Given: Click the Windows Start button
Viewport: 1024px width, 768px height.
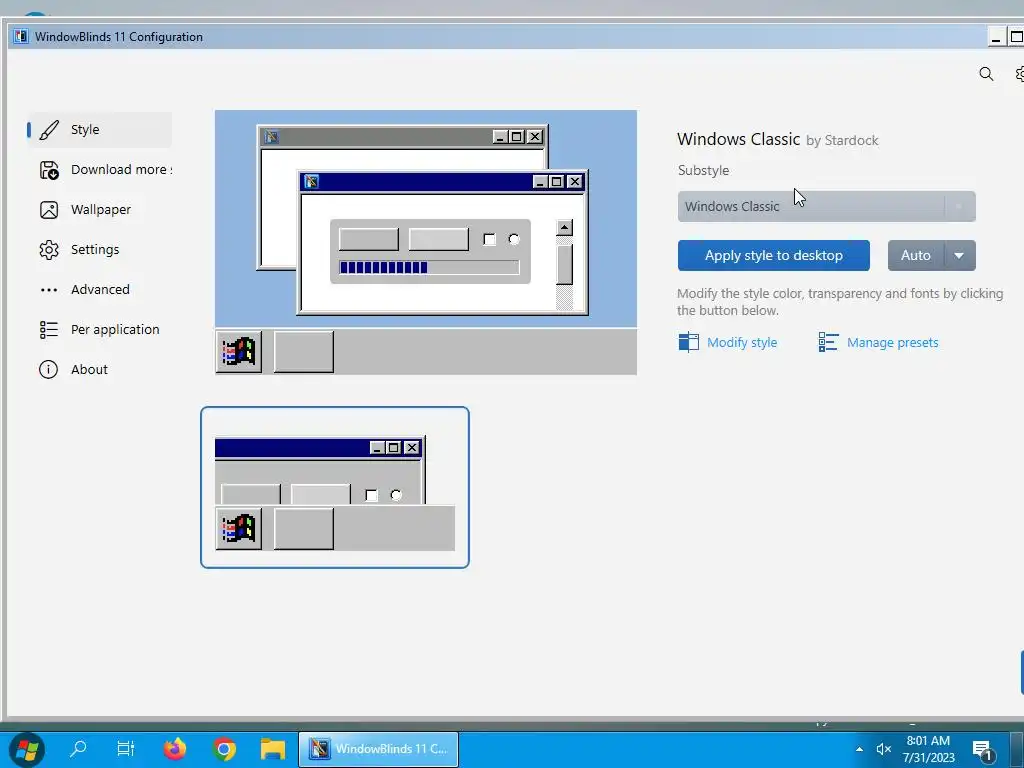Looking at the screenshot, I should click(27, 749).
